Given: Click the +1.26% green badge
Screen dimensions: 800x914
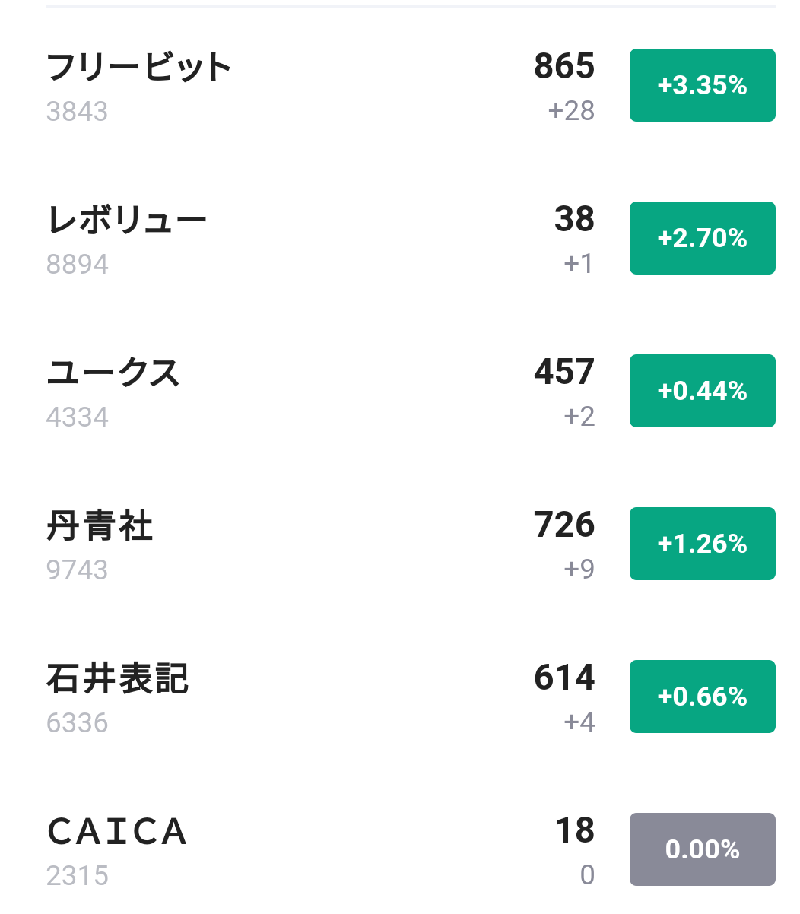Looking at the screenshot, I should [x=702, y=544].
